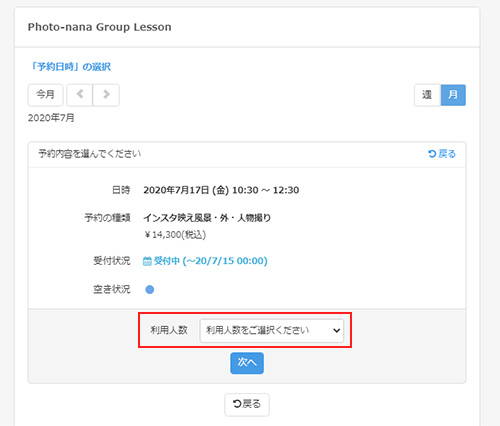Click the undo arrow icon in bottom 戻る button
This screenshot has width=500, height=426.
pyautogui.click(x=237, y=404)
